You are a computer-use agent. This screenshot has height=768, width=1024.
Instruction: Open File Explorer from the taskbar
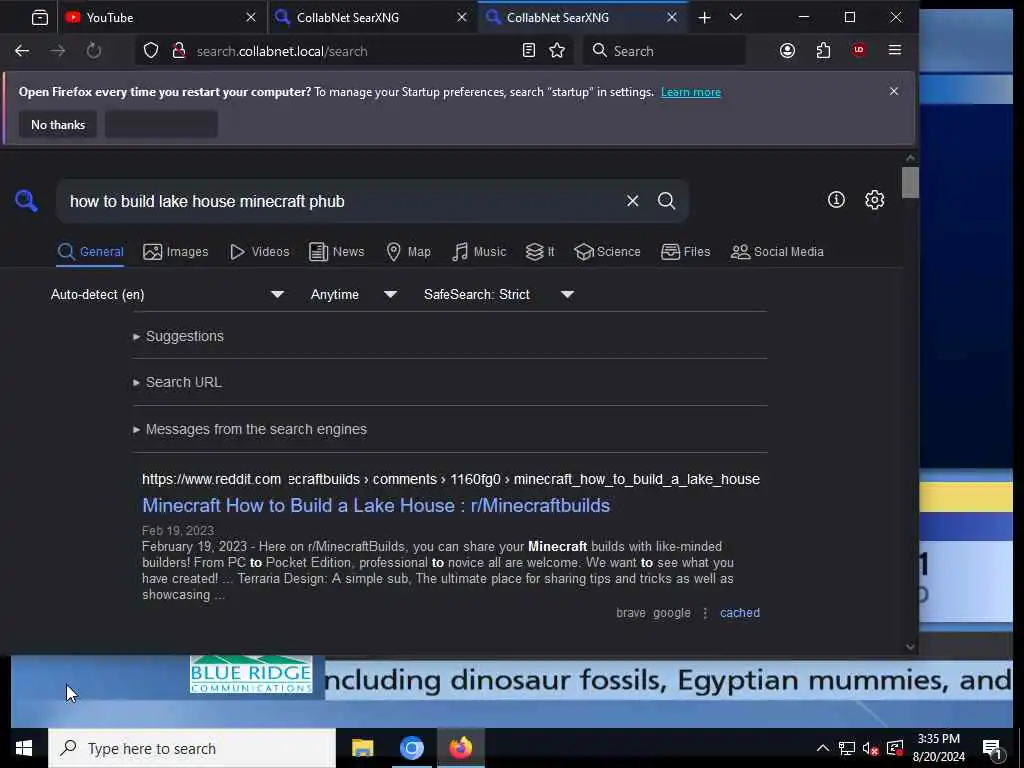[362, 748]
